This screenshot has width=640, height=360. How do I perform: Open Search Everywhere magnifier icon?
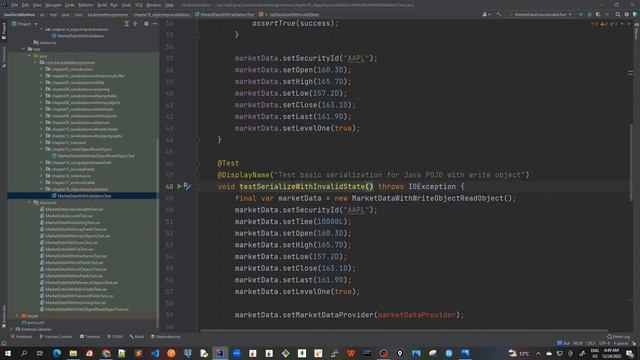click(x=618, y=14)
